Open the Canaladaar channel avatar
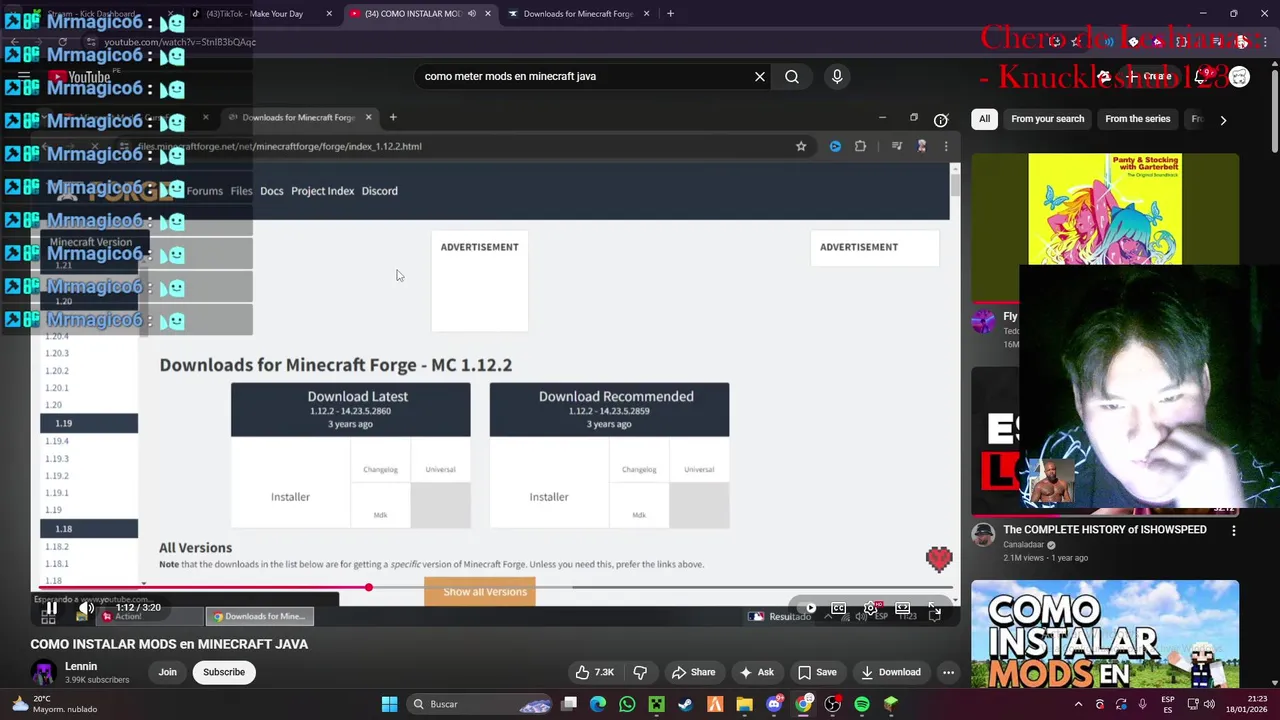1280x720 pixels. click(x=984, y=533)
